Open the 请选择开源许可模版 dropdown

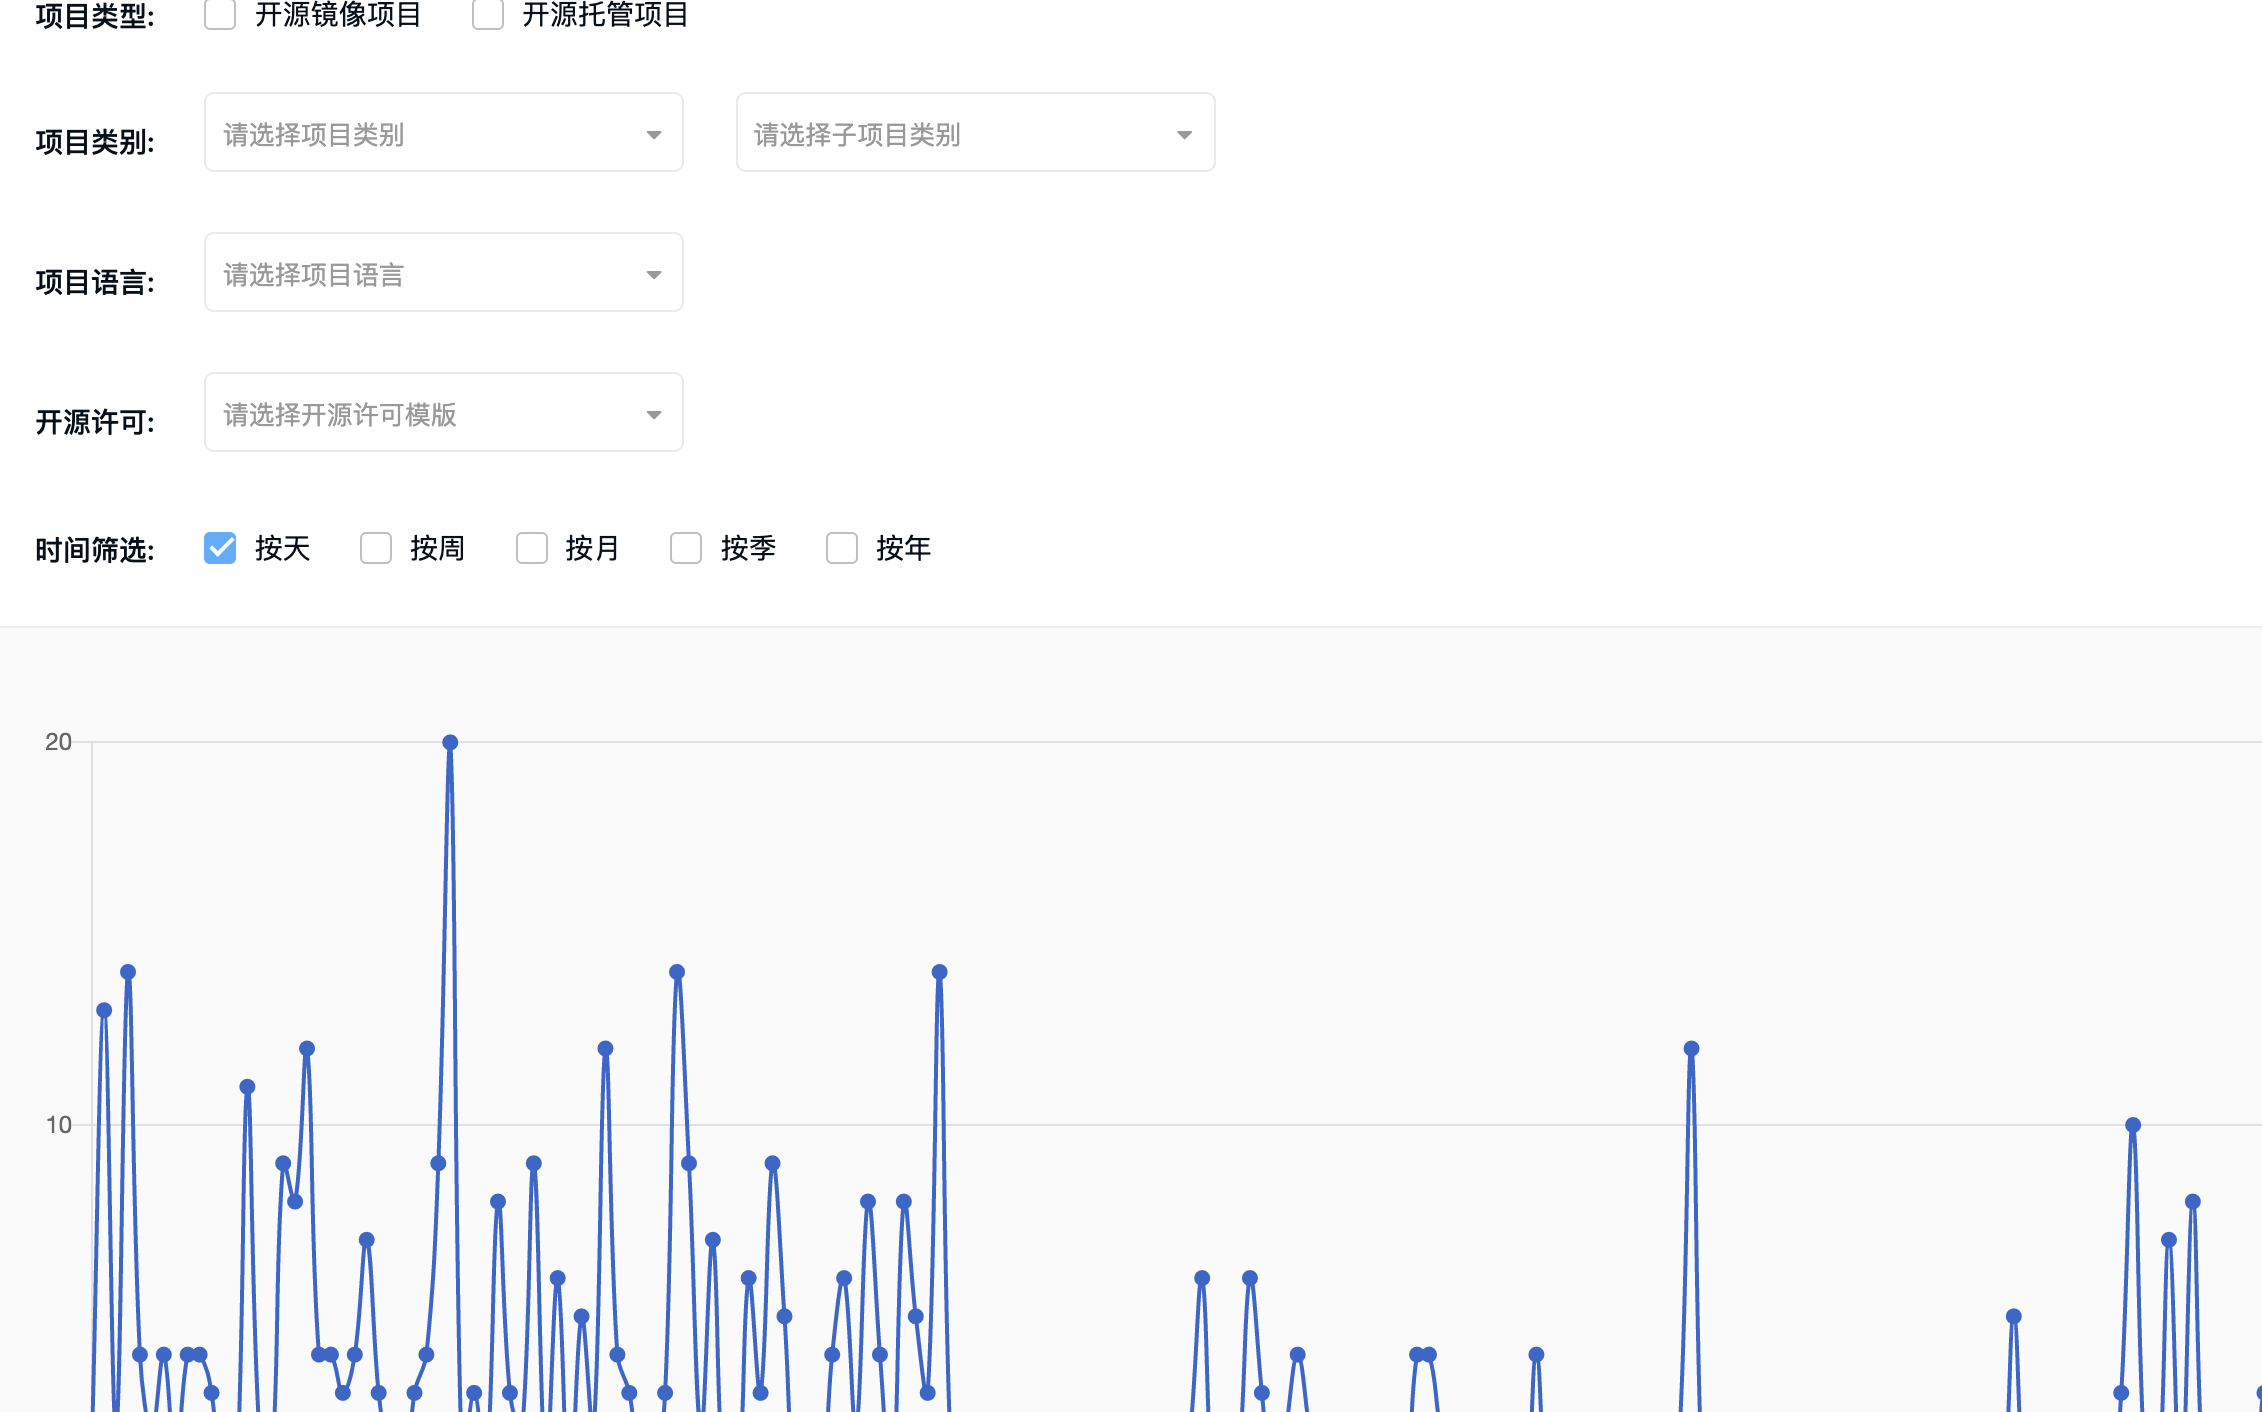click(x=444, y=412)
